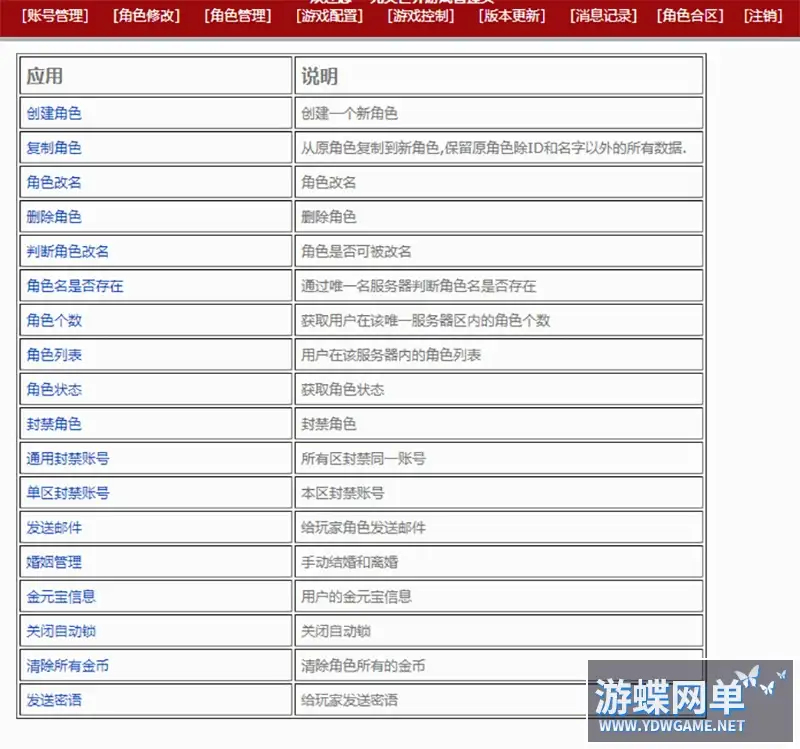Open the 发送邮件 link
This screenshot has width=800, height=749.
[x=54, y=528]
